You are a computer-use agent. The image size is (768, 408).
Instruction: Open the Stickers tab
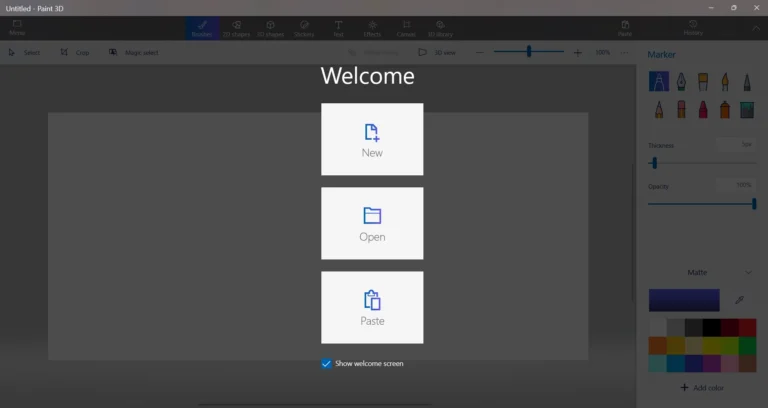[304, 28]
